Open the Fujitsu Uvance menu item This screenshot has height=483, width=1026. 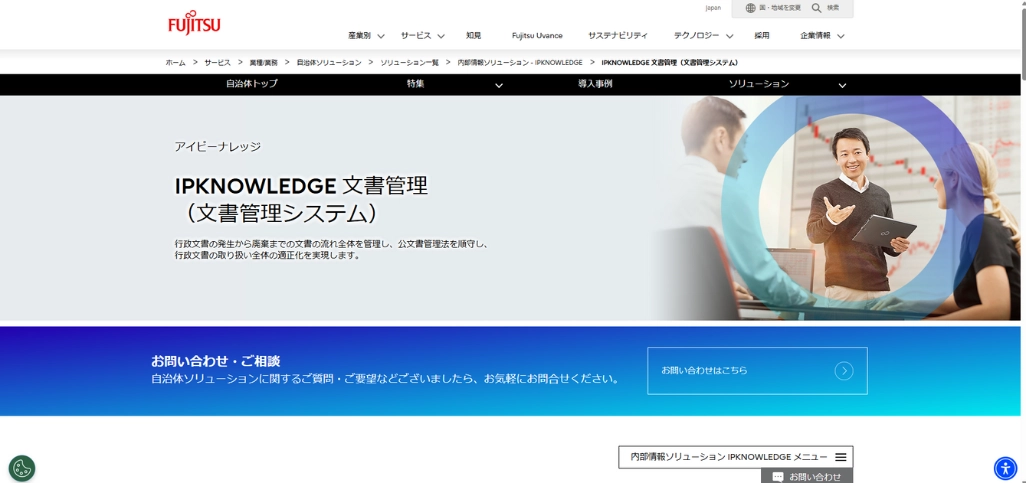(537, 35)
